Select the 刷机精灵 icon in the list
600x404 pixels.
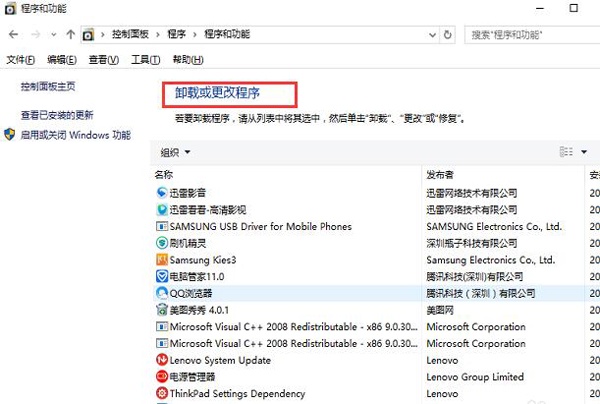(162, 243)
